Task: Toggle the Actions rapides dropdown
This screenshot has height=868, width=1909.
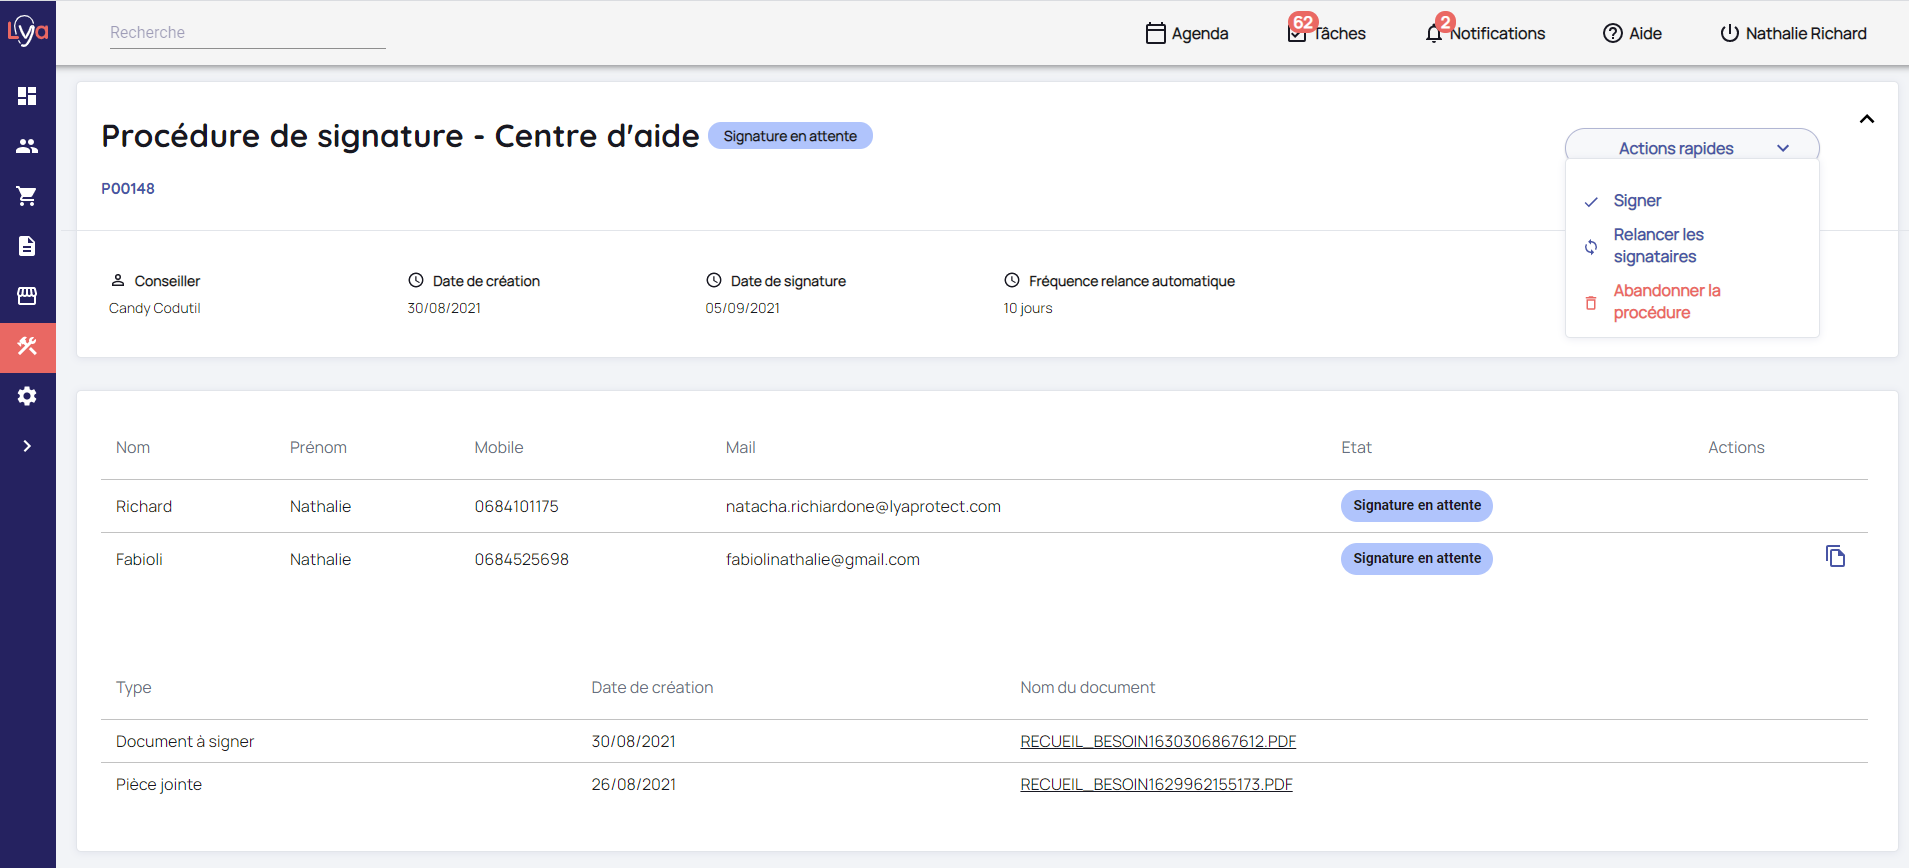Action: click(x=1691, y=148)
